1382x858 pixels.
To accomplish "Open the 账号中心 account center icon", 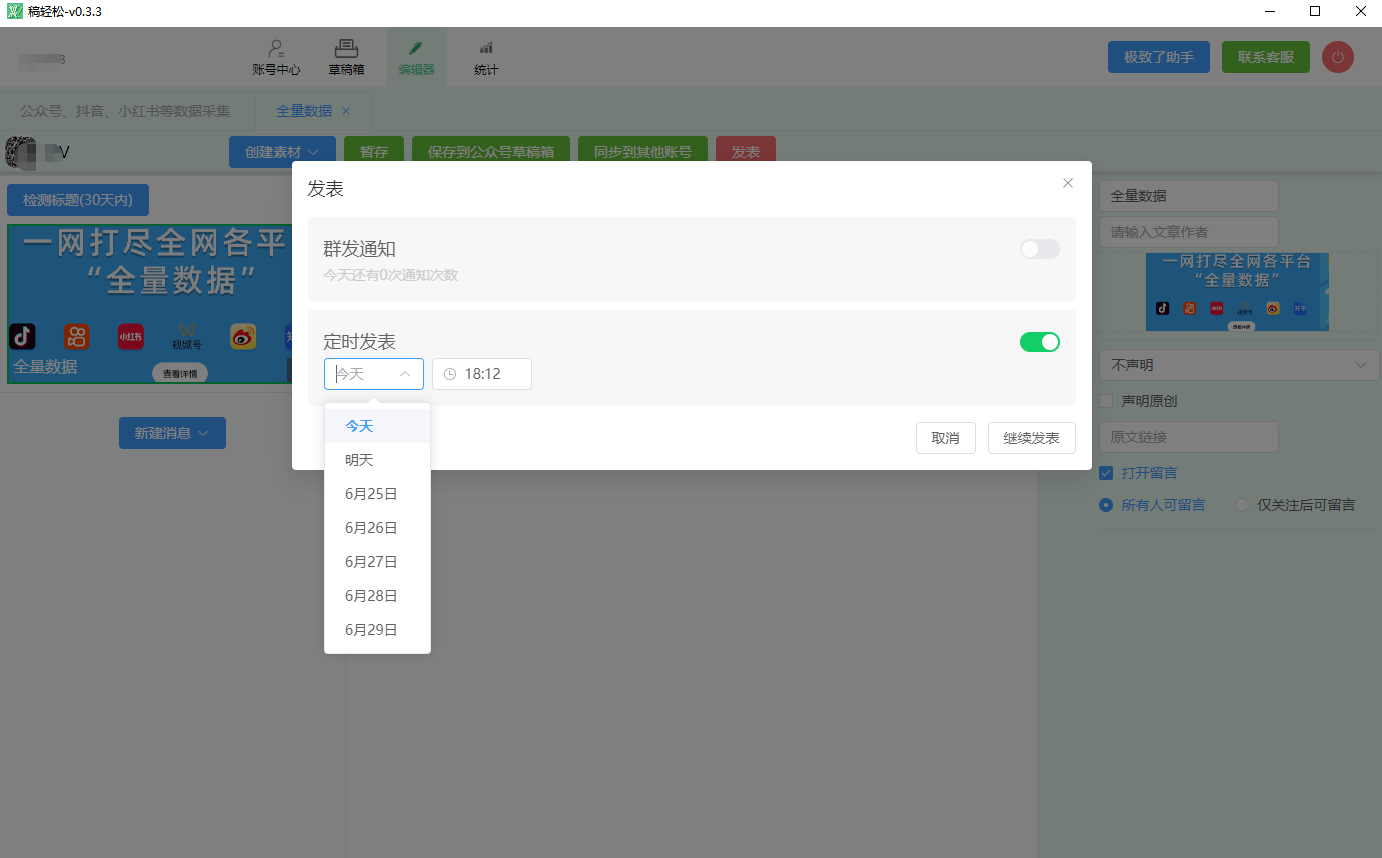I will pyautogui.click(x=276, y=48).
